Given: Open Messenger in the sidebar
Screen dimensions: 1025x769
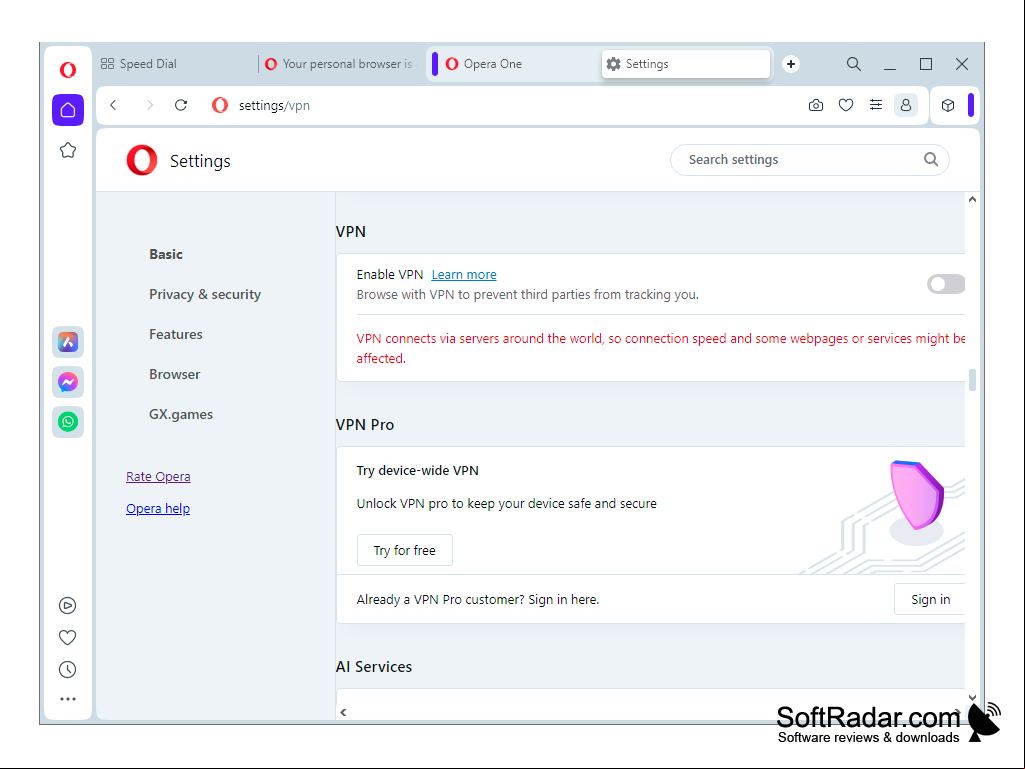Looking at the screenshot, I should 68,382.
